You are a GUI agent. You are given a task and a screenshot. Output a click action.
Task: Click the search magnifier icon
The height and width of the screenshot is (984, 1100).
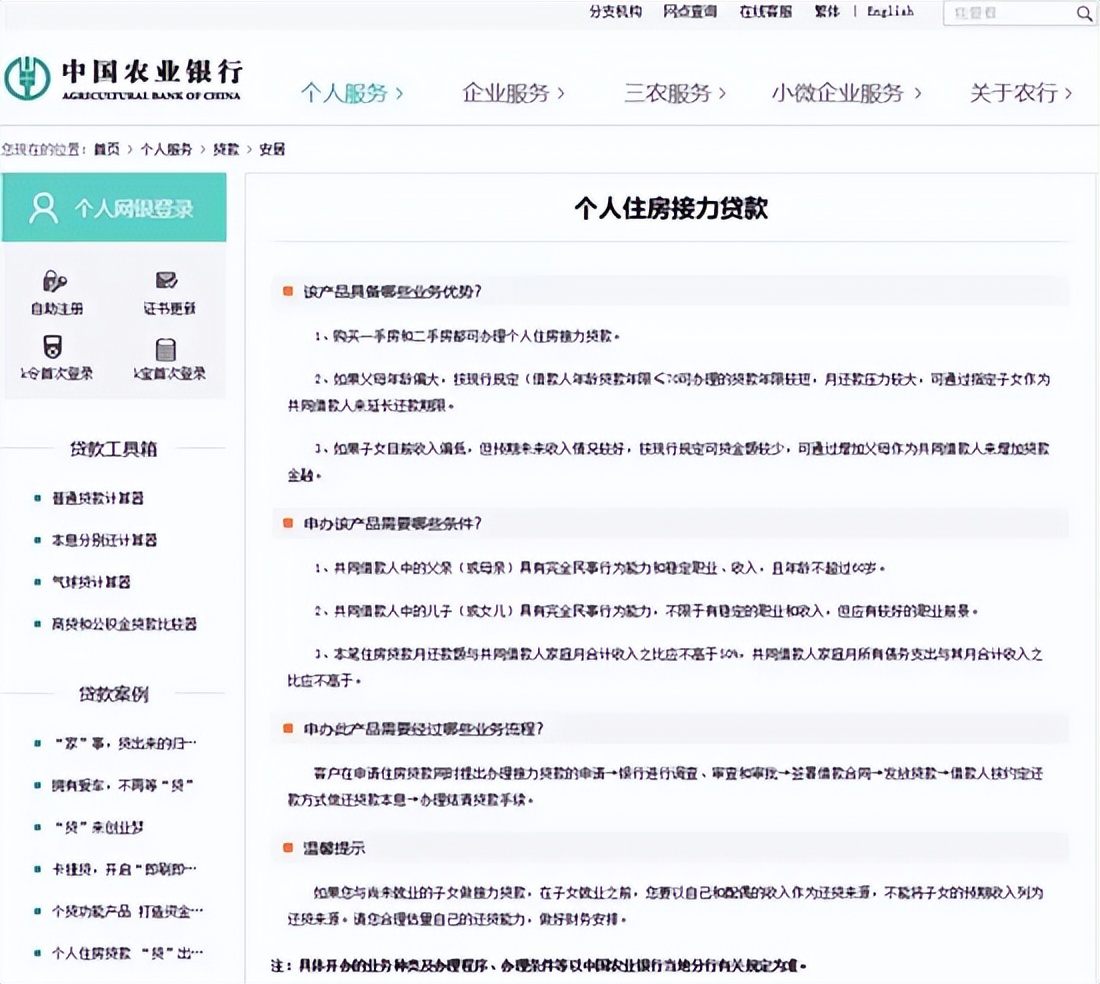[1085, 14]
